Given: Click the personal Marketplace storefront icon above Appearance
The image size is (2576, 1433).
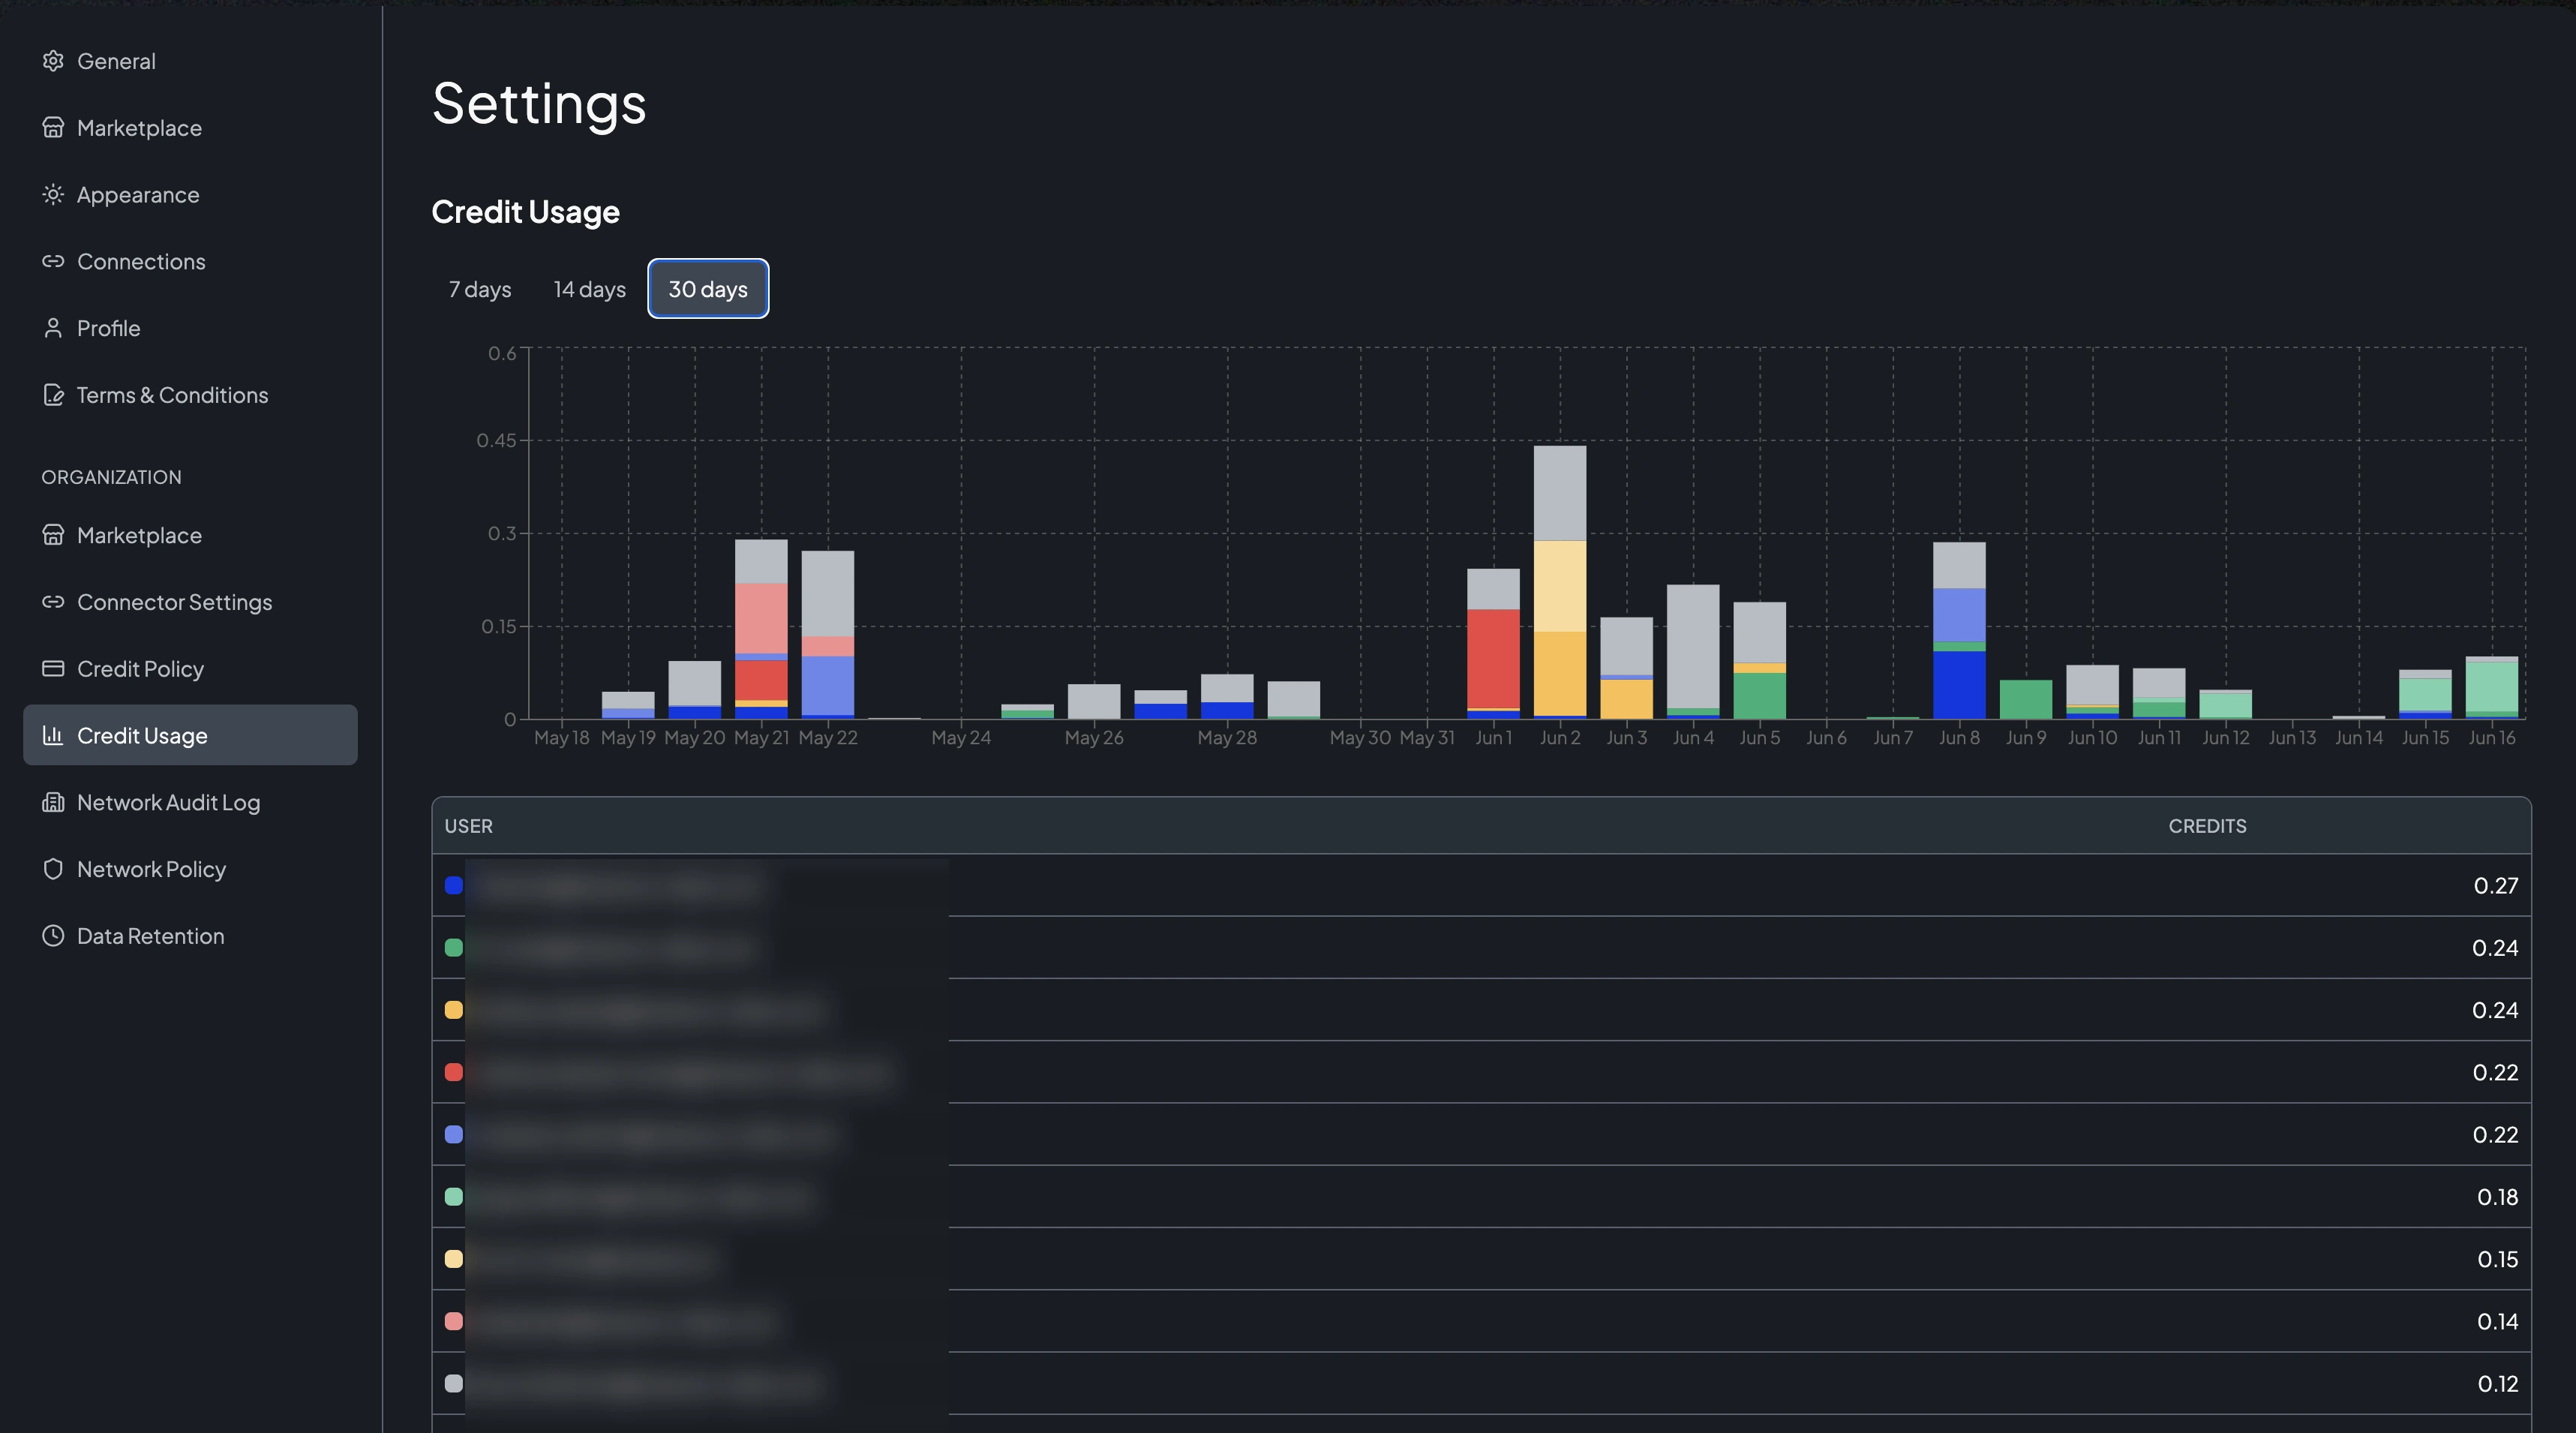Looking at the screenshot, I should (x=53, y=128).
